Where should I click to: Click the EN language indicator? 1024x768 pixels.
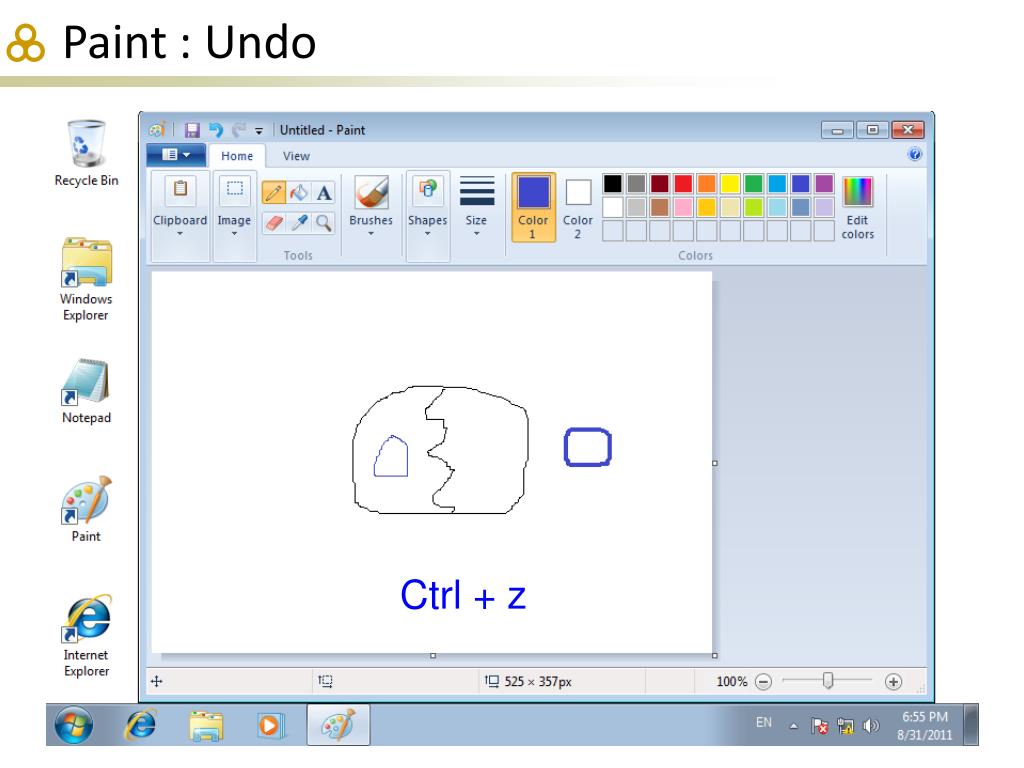point(763,722)
